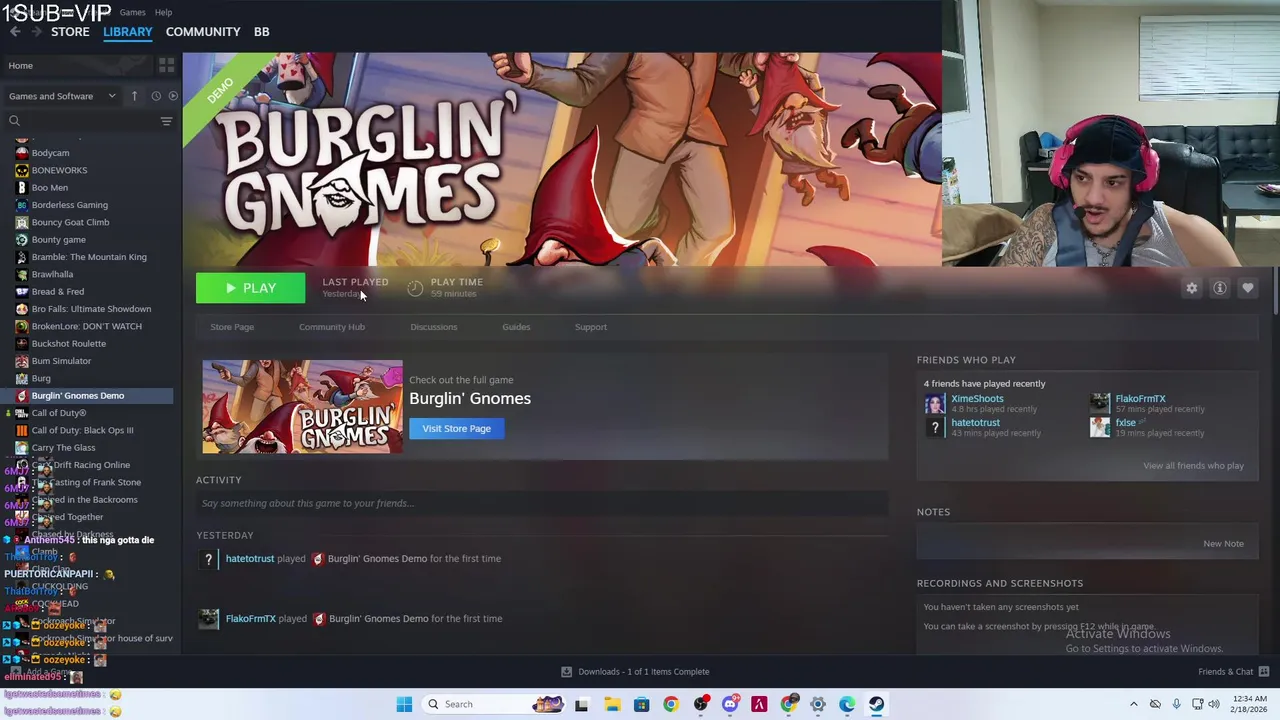
Task: Click the green Play button
Action: 250,288
